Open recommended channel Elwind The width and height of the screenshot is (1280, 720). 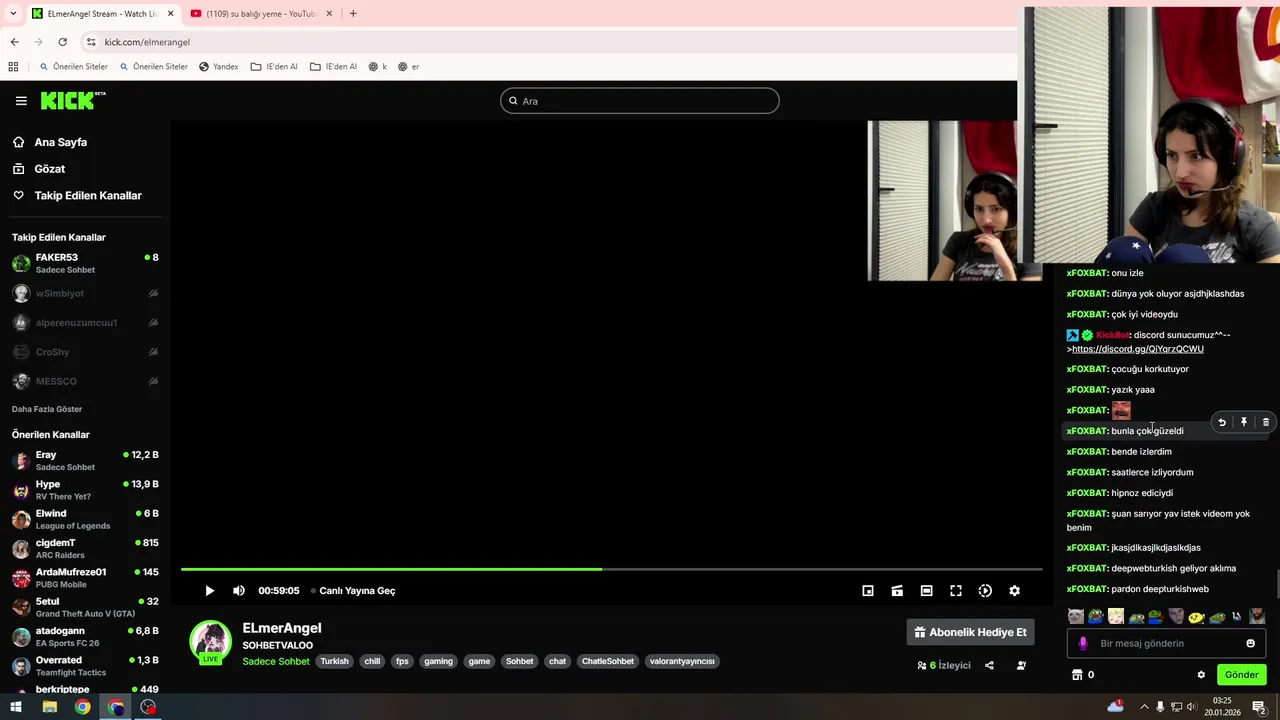coord(85,519)
